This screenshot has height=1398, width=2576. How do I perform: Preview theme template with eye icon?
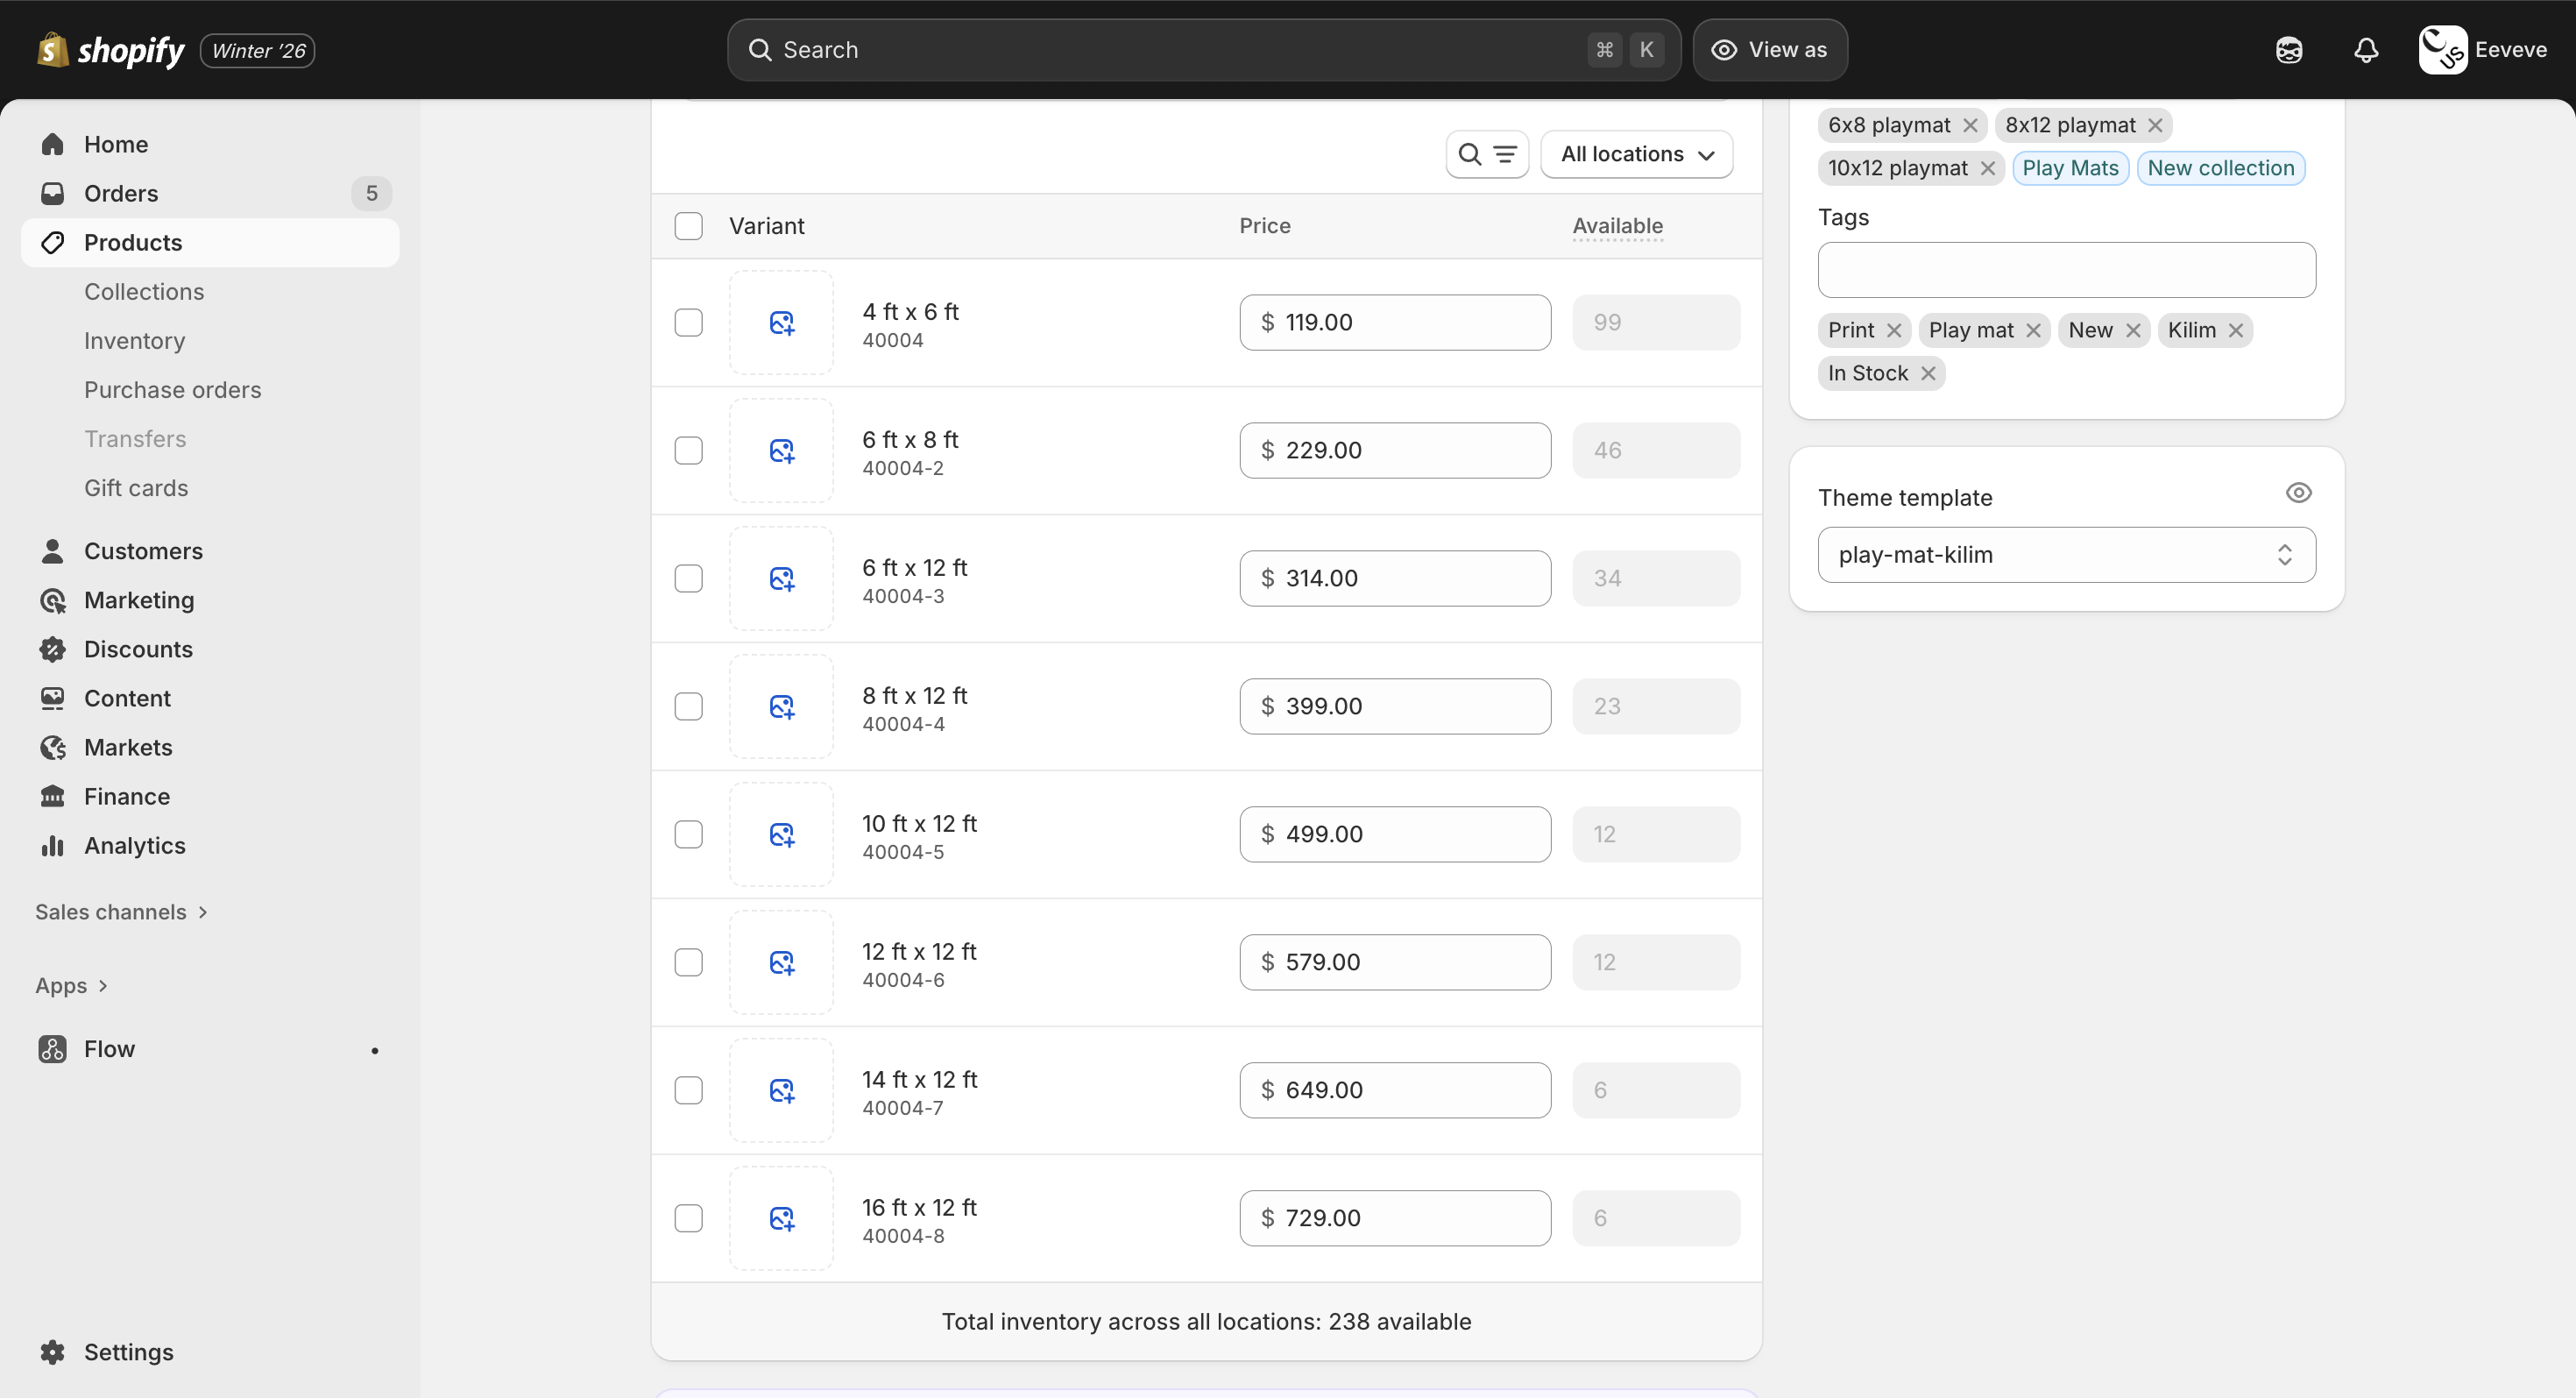pos(2299,492)
